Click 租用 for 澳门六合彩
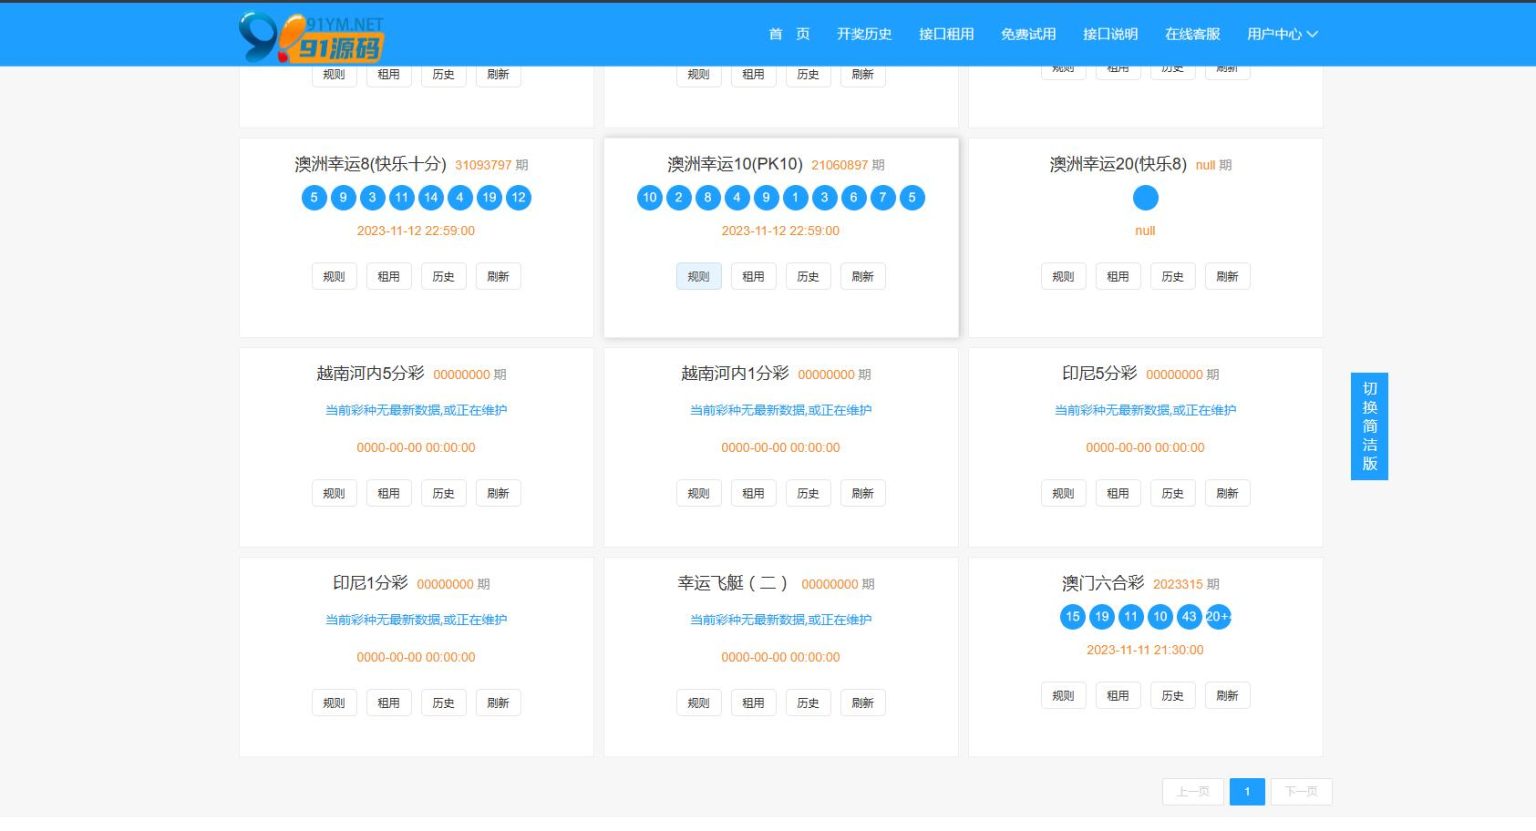Viewport: 1536px width, 831px height. point(1118,696)
